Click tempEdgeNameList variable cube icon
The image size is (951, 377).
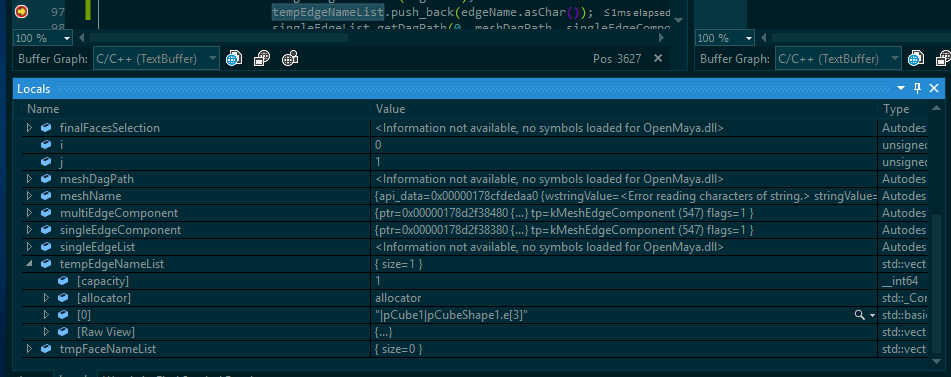46,264
